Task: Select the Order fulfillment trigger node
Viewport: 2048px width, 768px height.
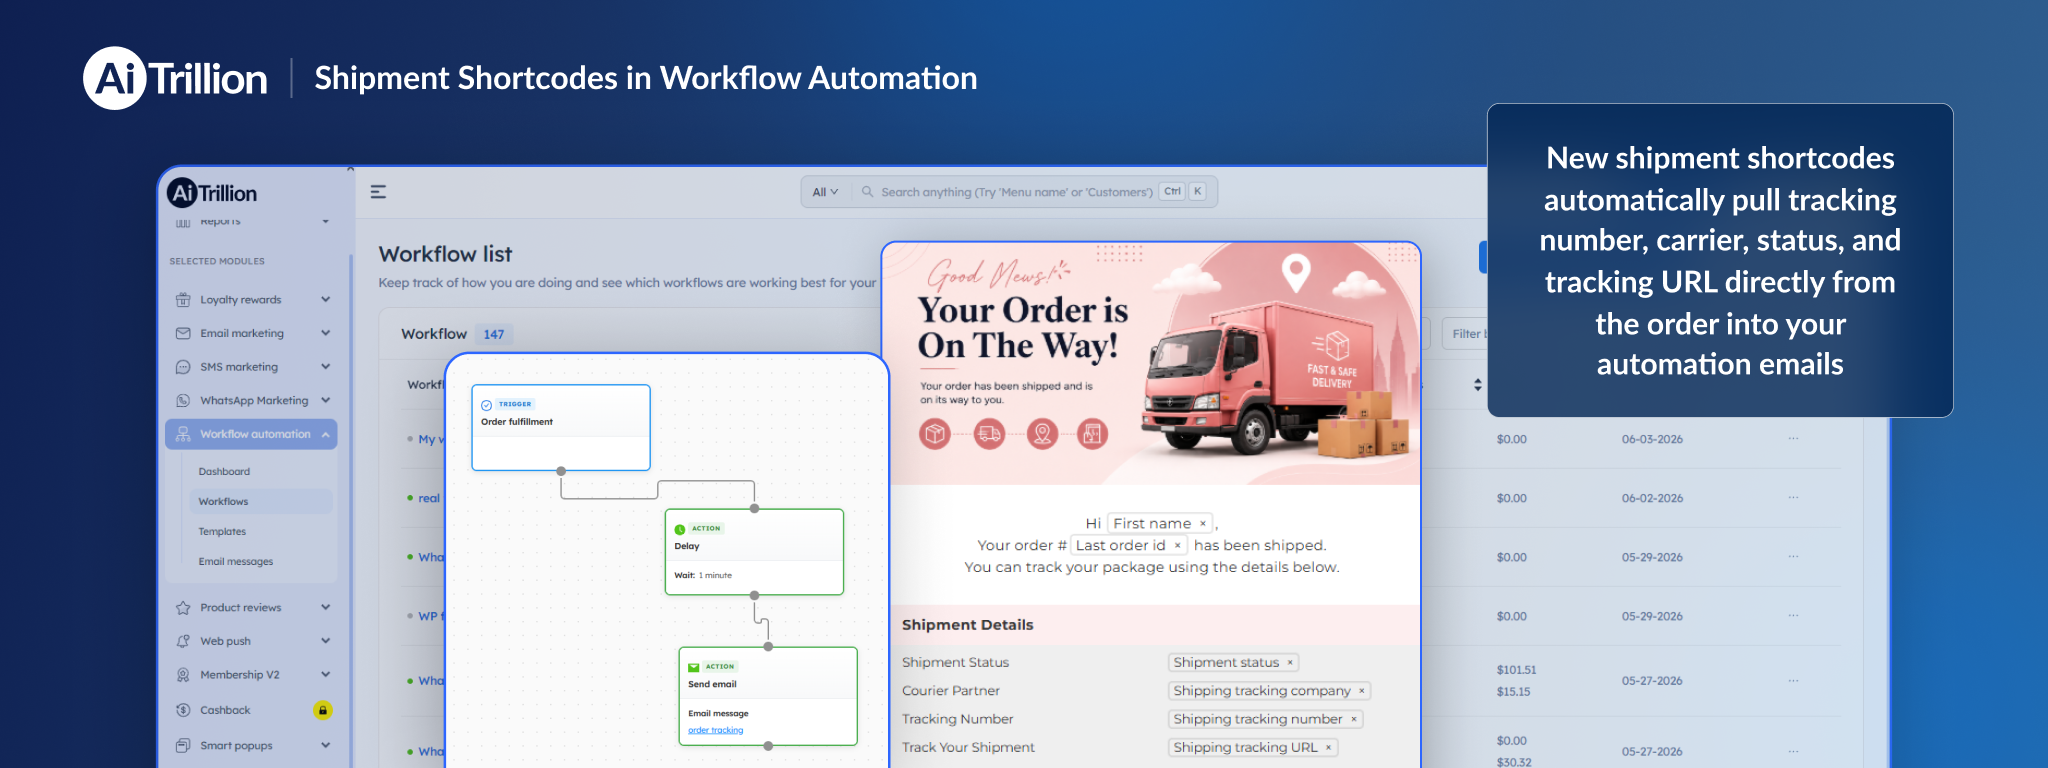Action: pyautogui.click(x=561, y=427)
